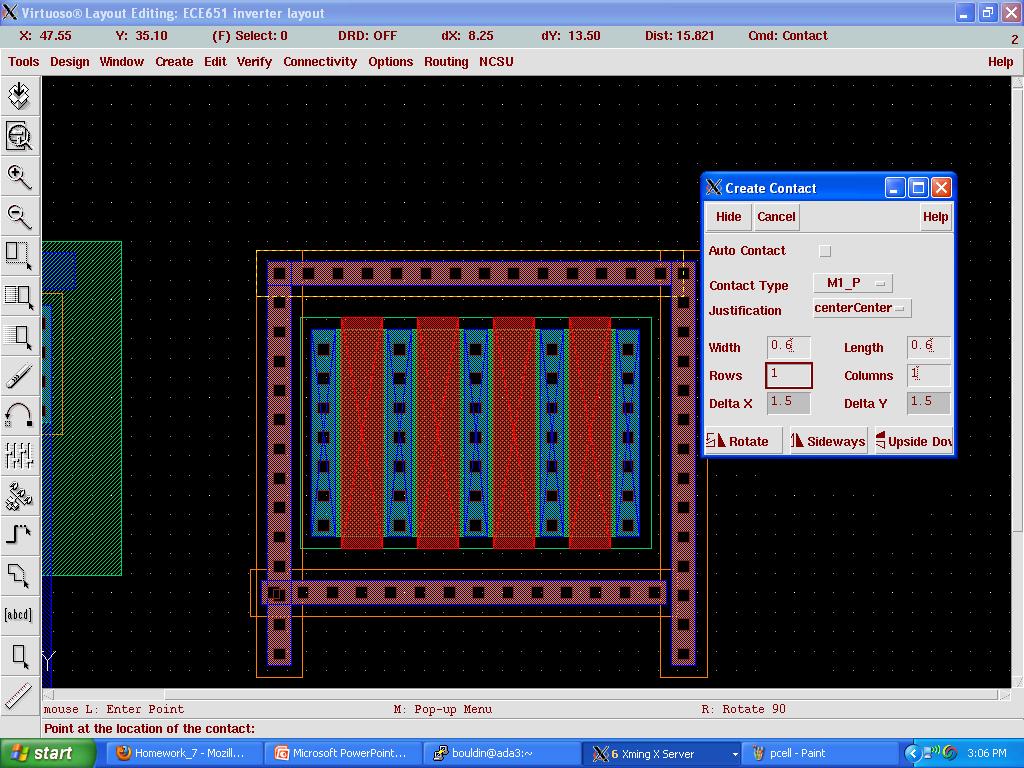The image size is (1024, 768).
Task: Select the Stretch tool icon
Action: pyautogui.click(x=20, y=256)
